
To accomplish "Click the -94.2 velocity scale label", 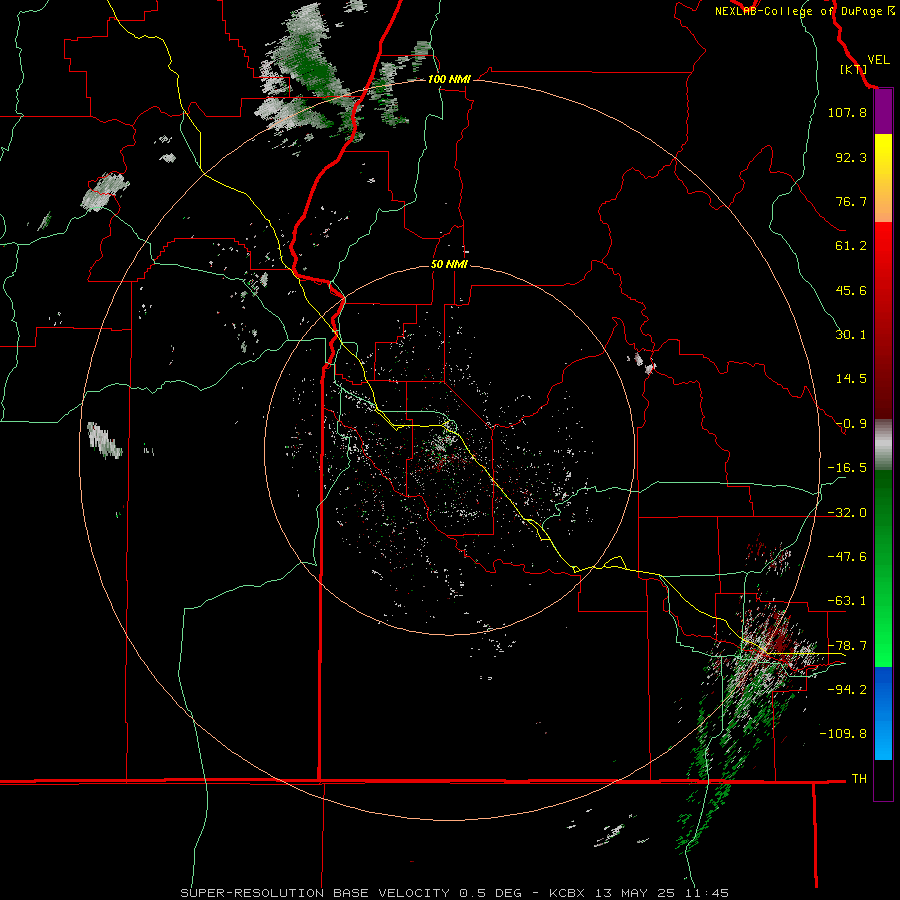I will coord(847,690).
